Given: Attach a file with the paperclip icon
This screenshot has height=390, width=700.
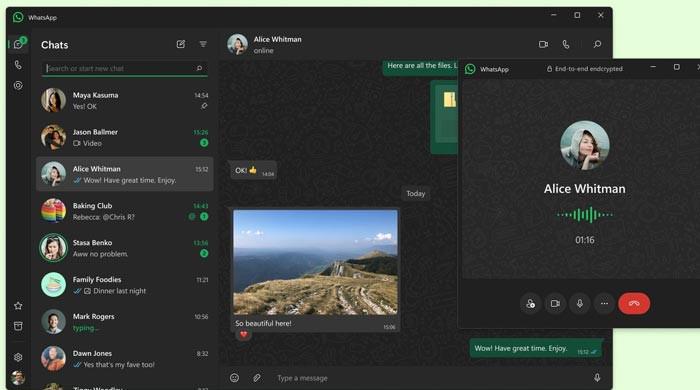Looking at the screenshot, I should pos(257,378).
